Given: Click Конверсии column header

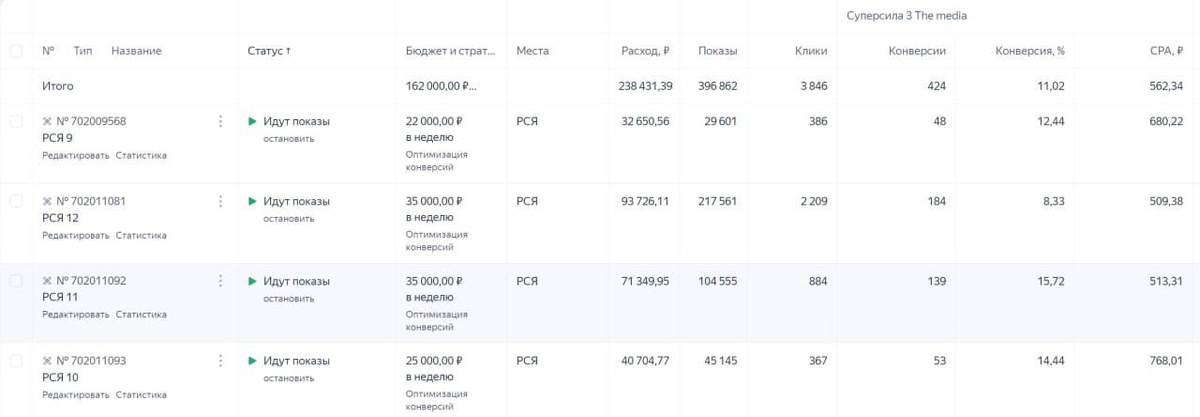Looking at the screenshot, I should pyautogui.click(x=917, y=51).
